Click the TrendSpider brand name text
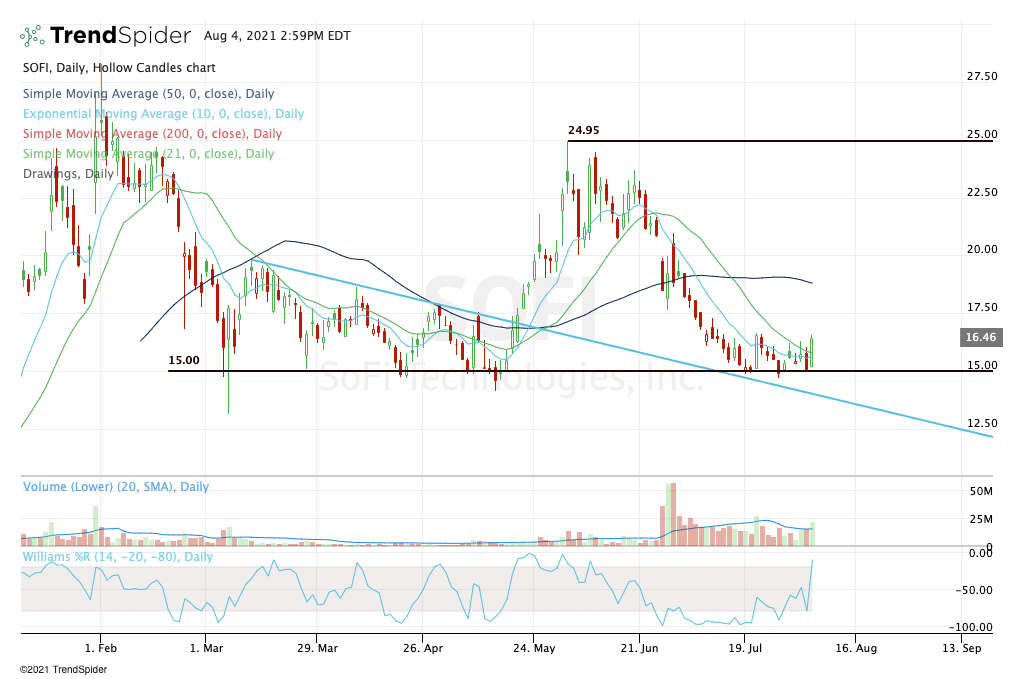1023x679 pixels. (x=119, y=36)
